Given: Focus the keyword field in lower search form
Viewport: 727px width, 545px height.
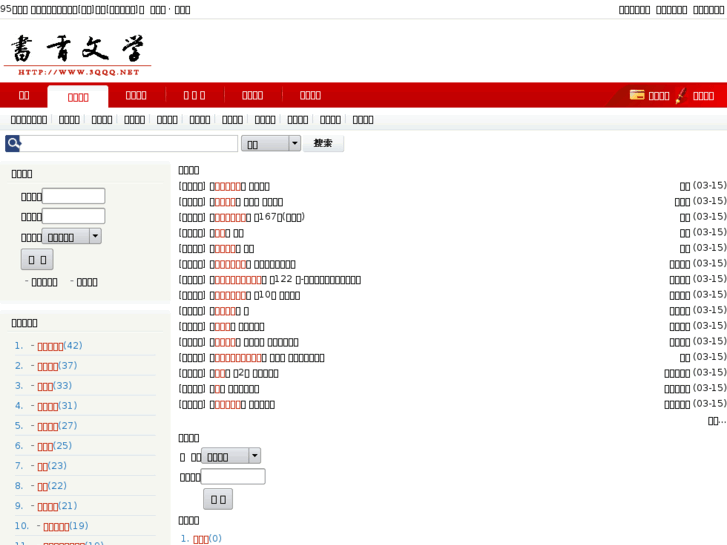Looking at the screenshot, I should click(233, 476).
